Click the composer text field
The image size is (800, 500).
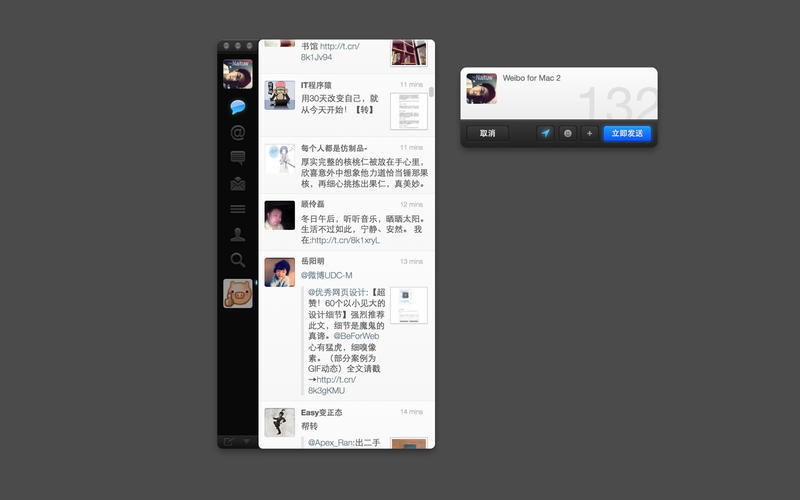(x=577, y=93)
